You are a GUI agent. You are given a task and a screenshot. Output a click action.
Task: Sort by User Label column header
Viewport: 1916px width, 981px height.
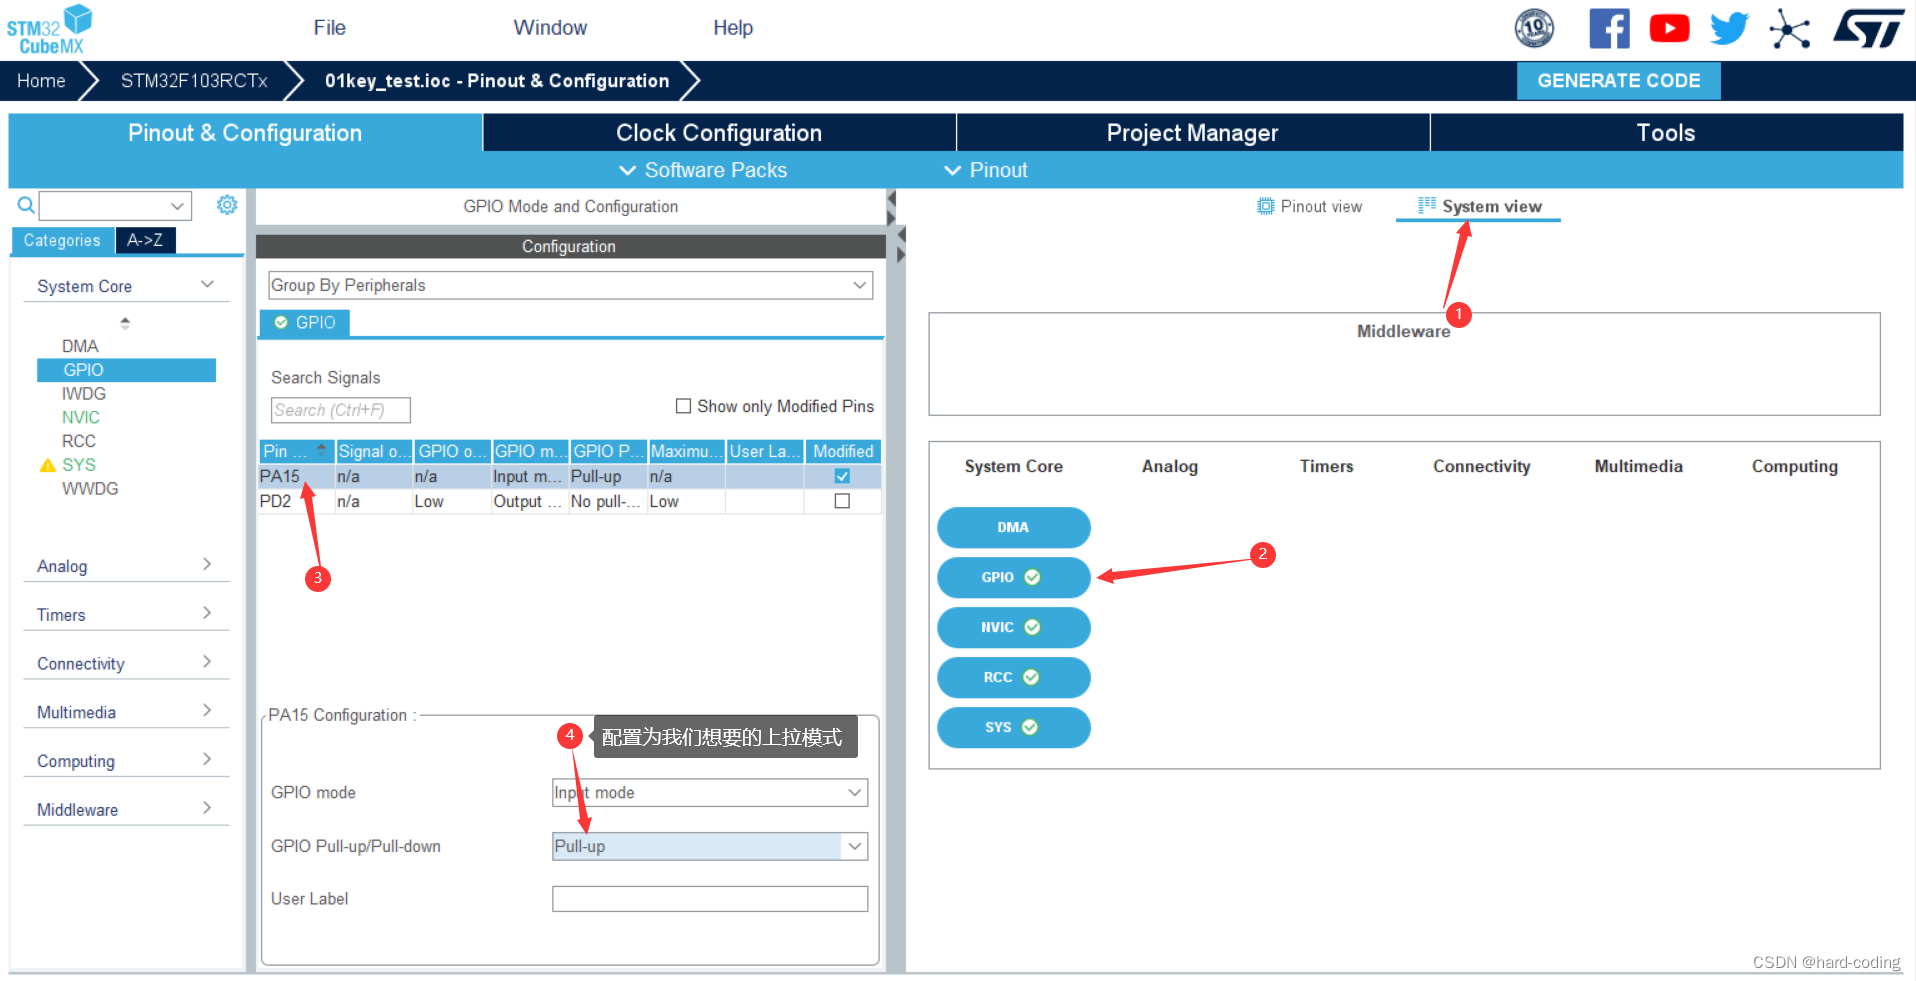click(765, 451)
